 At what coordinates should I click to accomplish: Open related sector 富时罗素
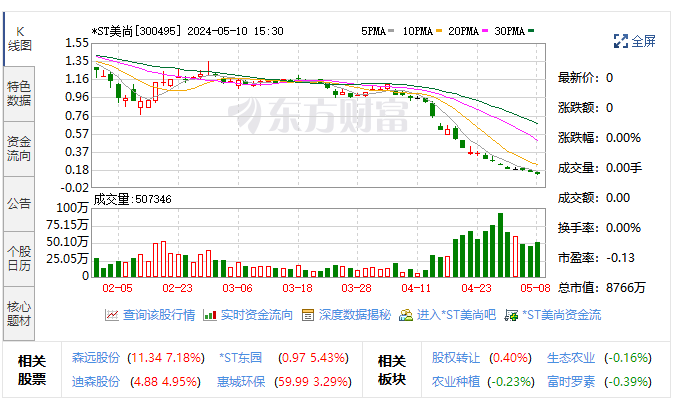click(571, 382)
